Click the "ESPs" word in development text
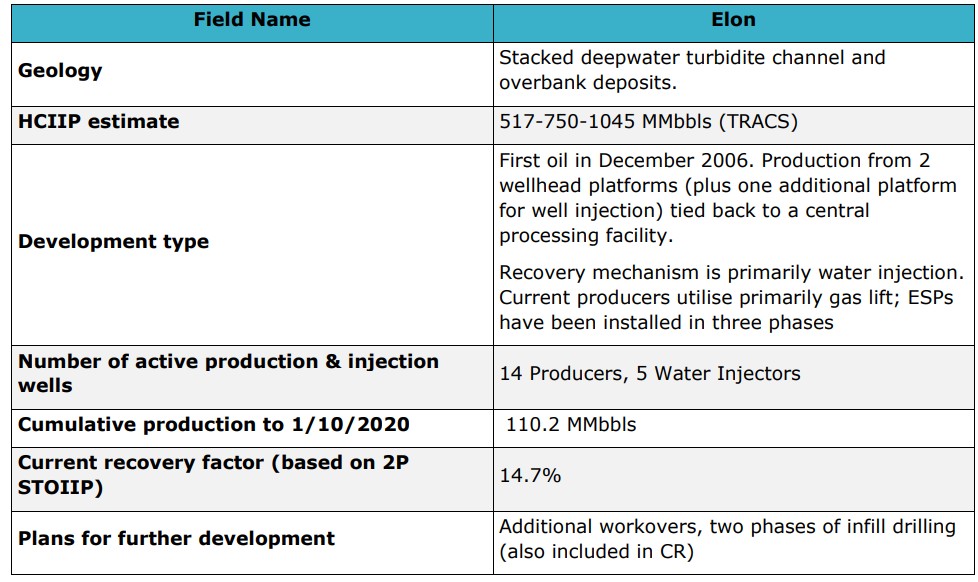This screenshot has width=978, height=582. [x=932, y=298]
